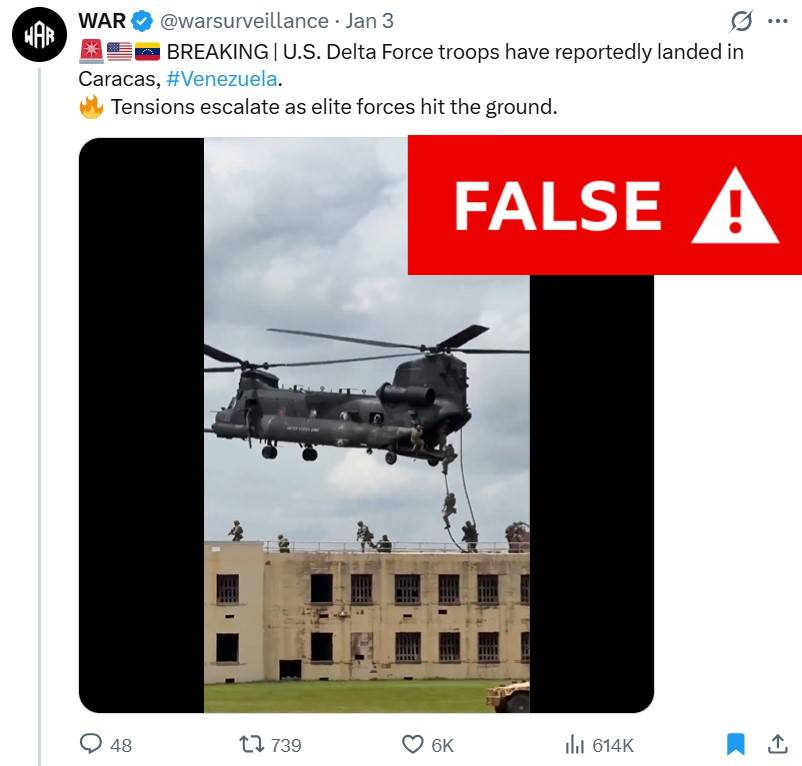Click the reply speech bubble icon
This screenshot has height=766, width=802.
tap(91, 744)
